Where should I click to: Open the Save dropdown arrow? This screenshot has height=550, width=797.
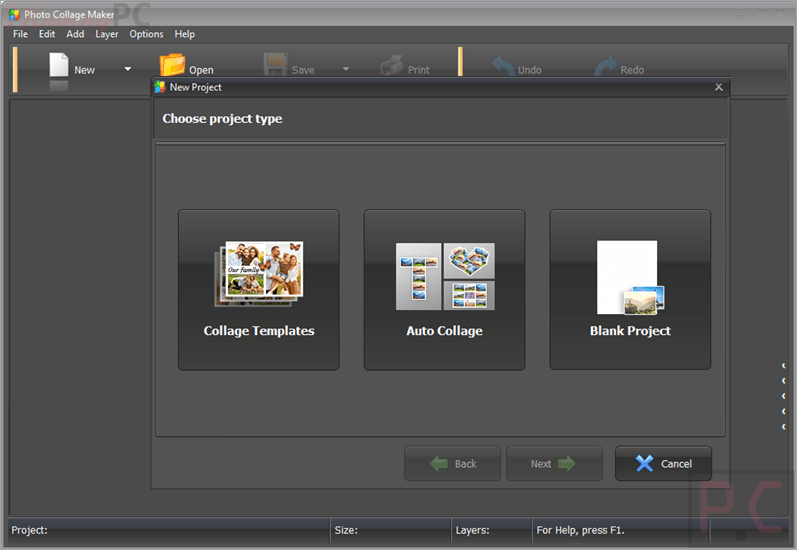tap(346, 69)
